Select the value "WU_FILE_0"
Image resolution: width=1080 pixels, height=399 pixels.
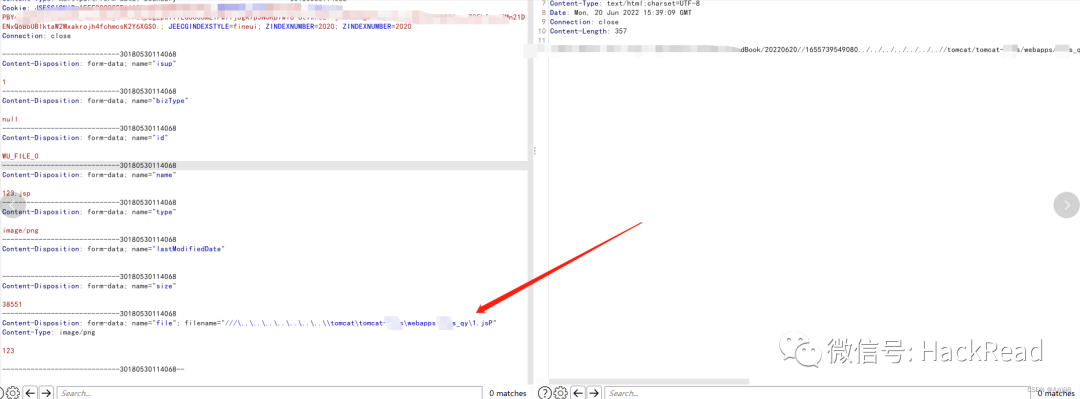click(x=21, y=156)
